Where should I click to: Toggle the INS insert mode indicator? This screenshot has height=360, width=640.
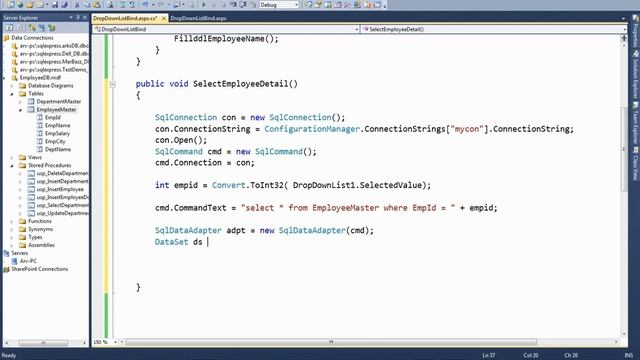click(x=629, y=355)
